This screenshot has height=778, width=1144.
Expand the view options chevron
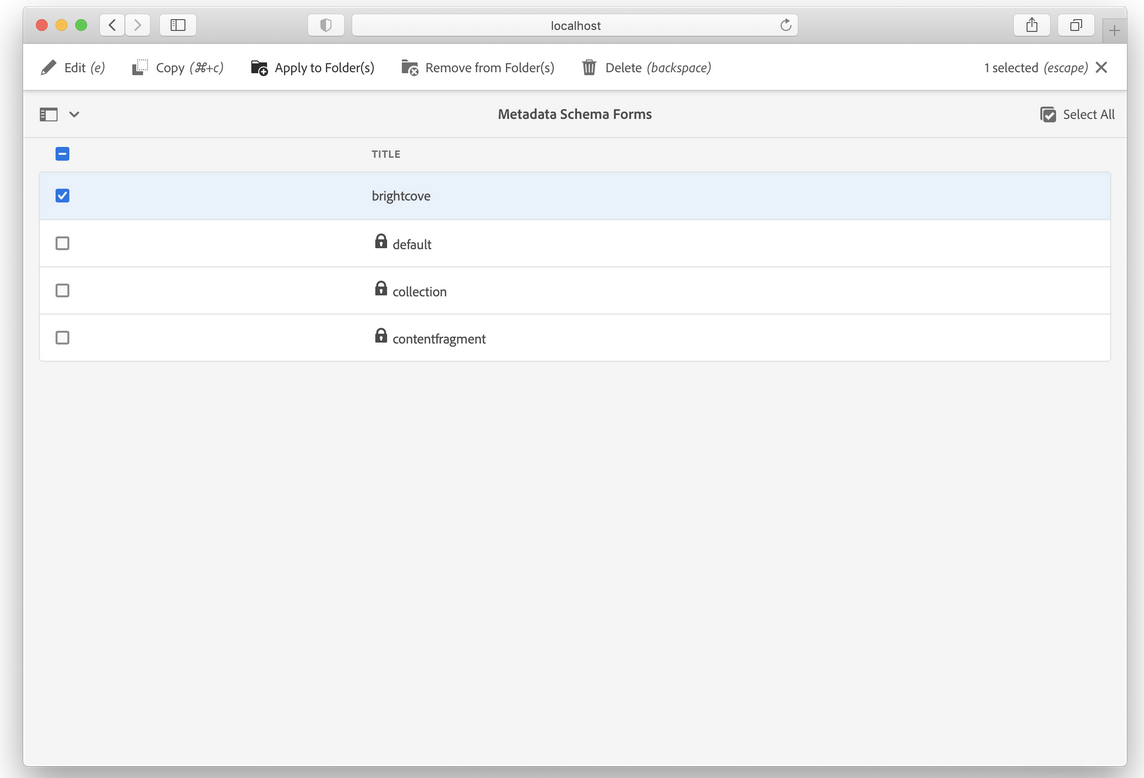[x=74, y=114]
